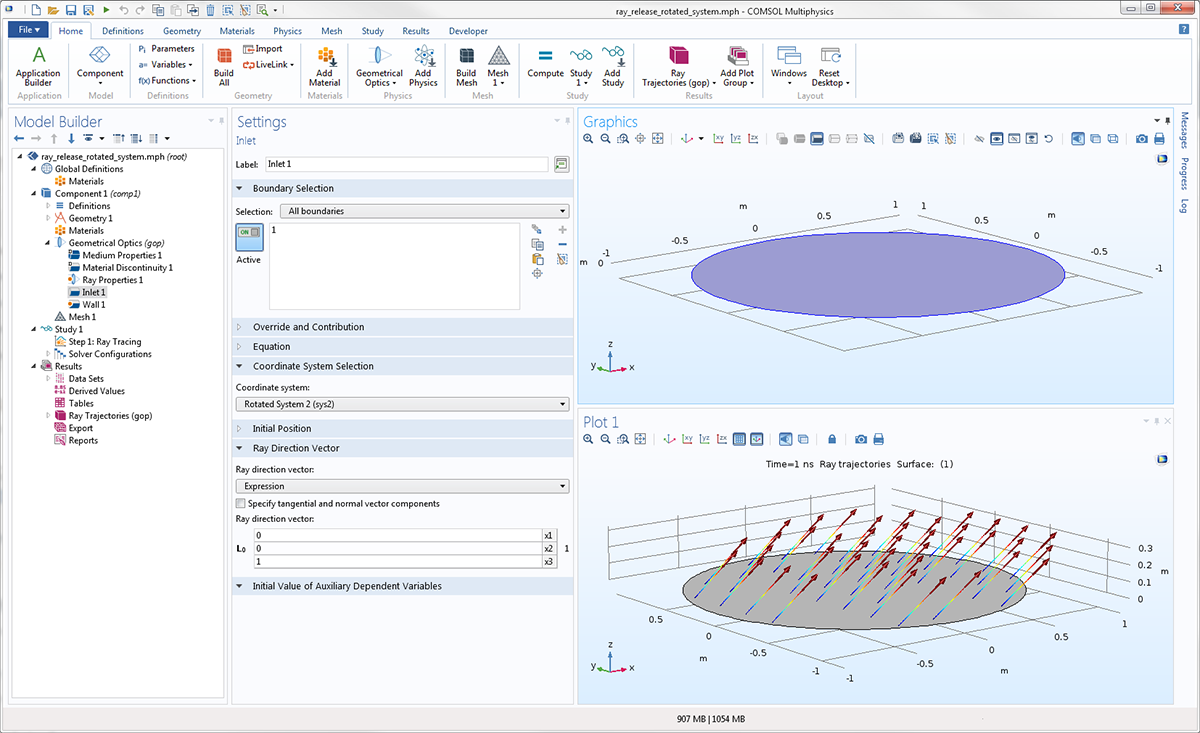Screen dimensions: 1200x733
Task: Expand the Override and Contribution section
Action: [308, 327]
